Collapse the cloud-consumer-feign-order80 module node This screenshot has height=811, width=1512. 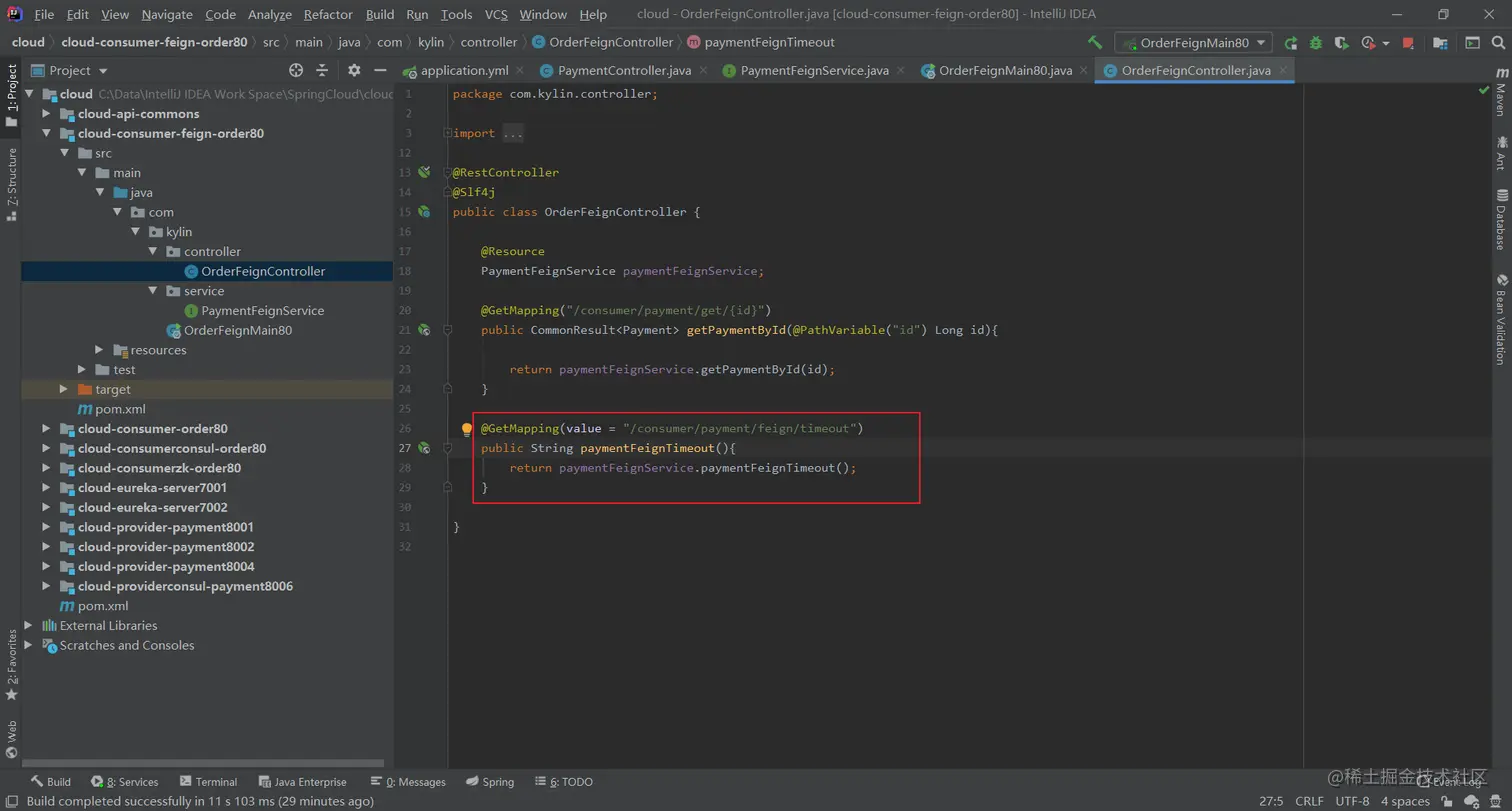click(x=46, y=134)
